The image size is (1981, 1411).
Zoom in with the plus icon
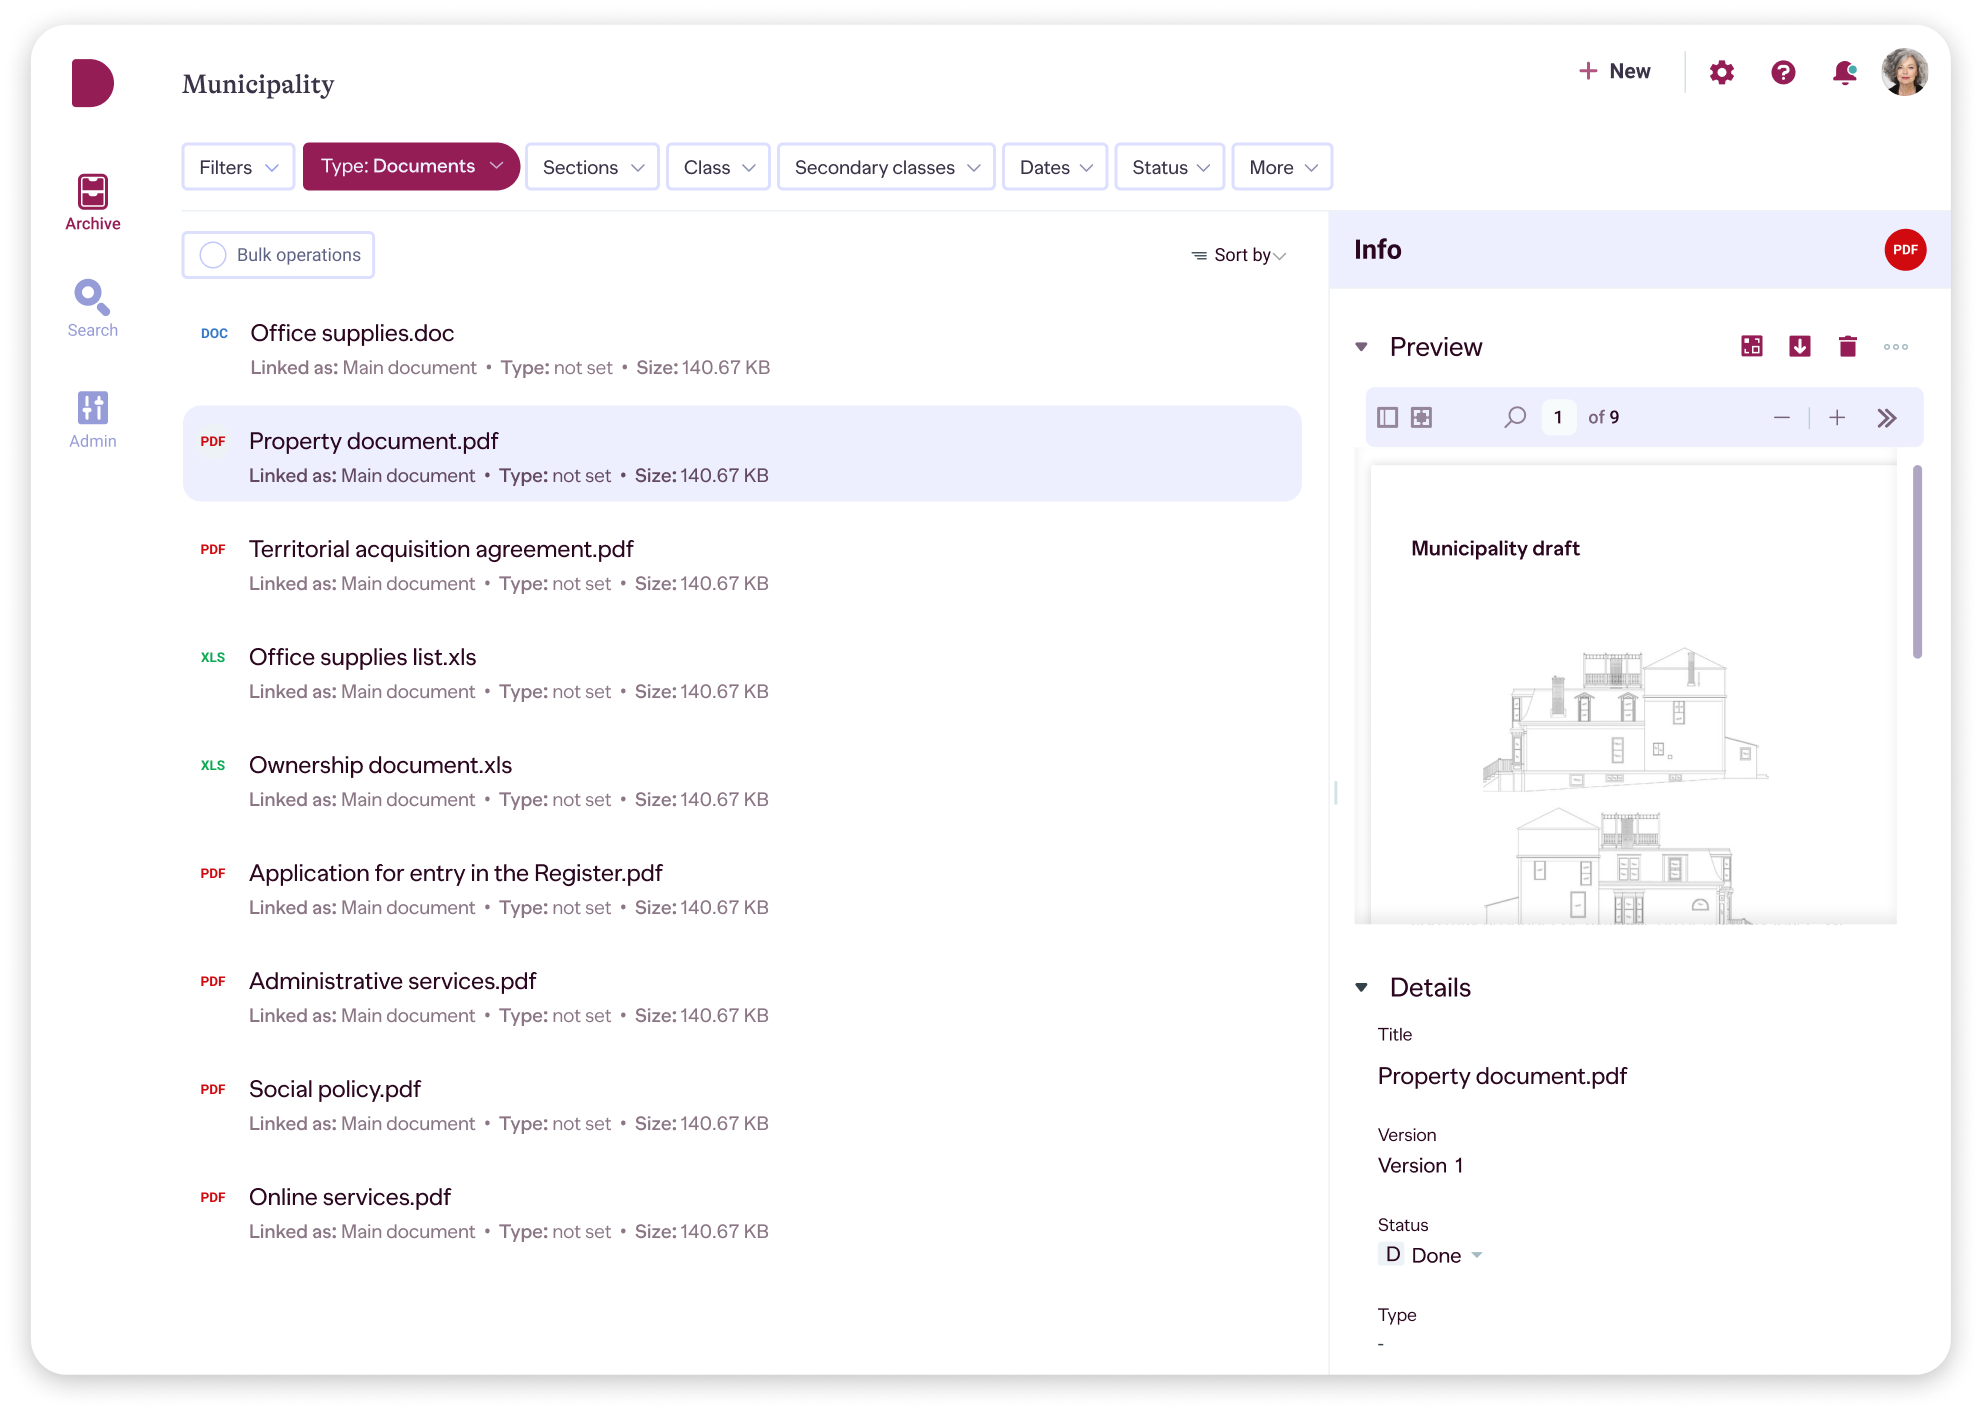[x=1837, y=417]
